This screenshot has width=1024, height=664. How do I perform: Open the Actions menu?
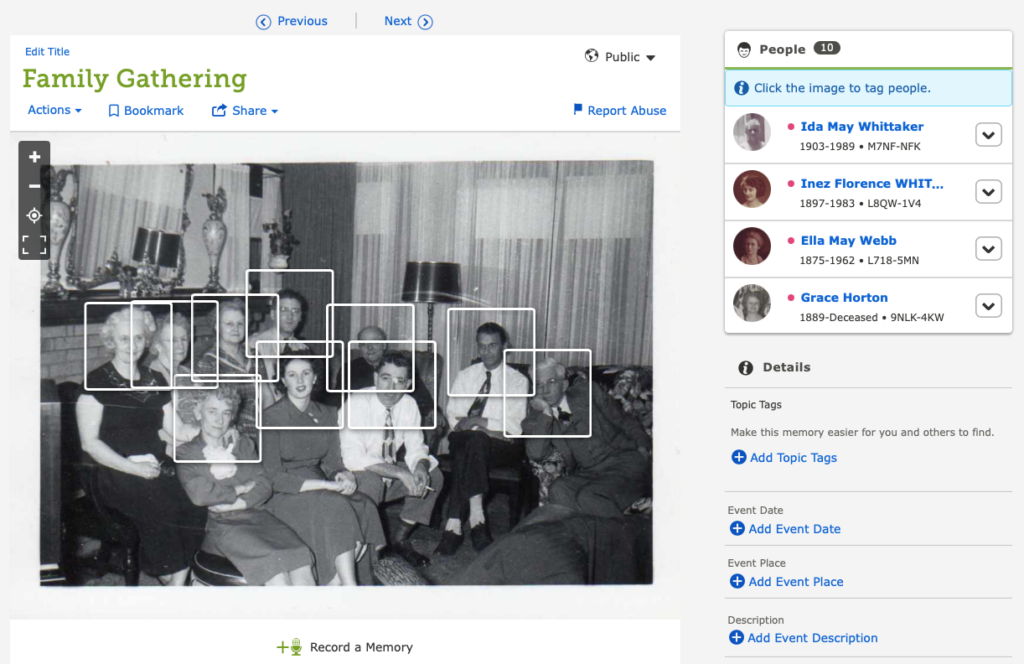tap(54, 110)
